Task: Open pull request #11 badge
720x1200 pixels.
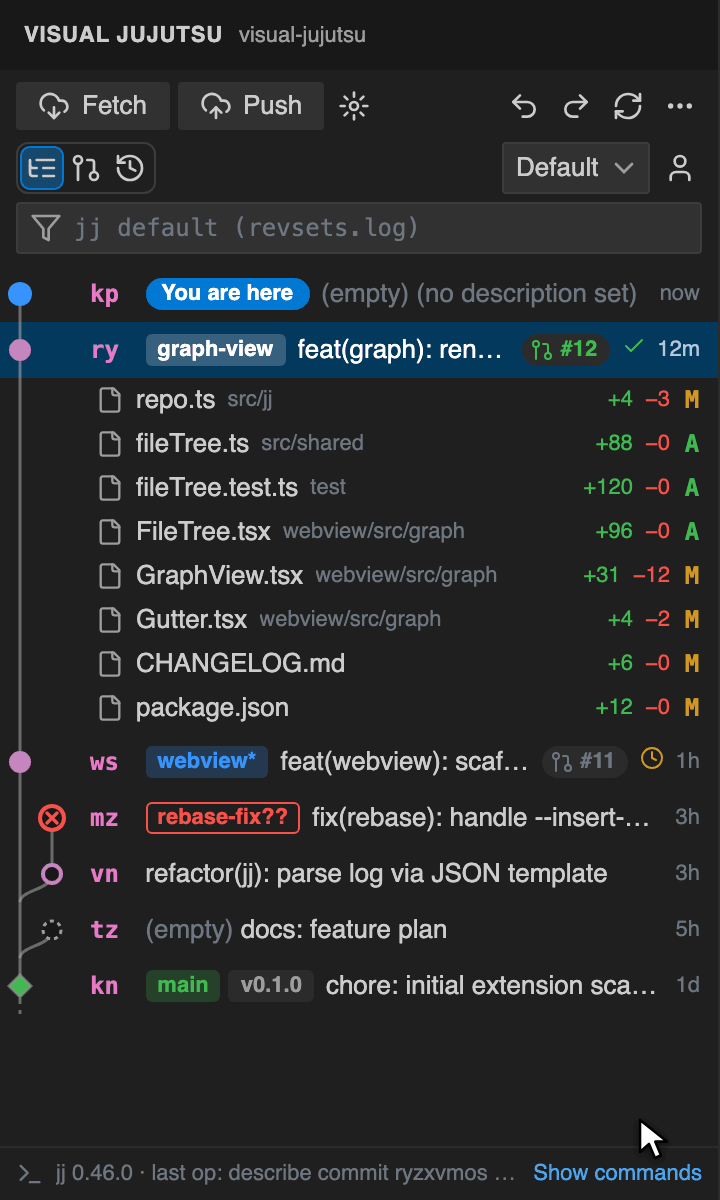Action: pos(585,762)
